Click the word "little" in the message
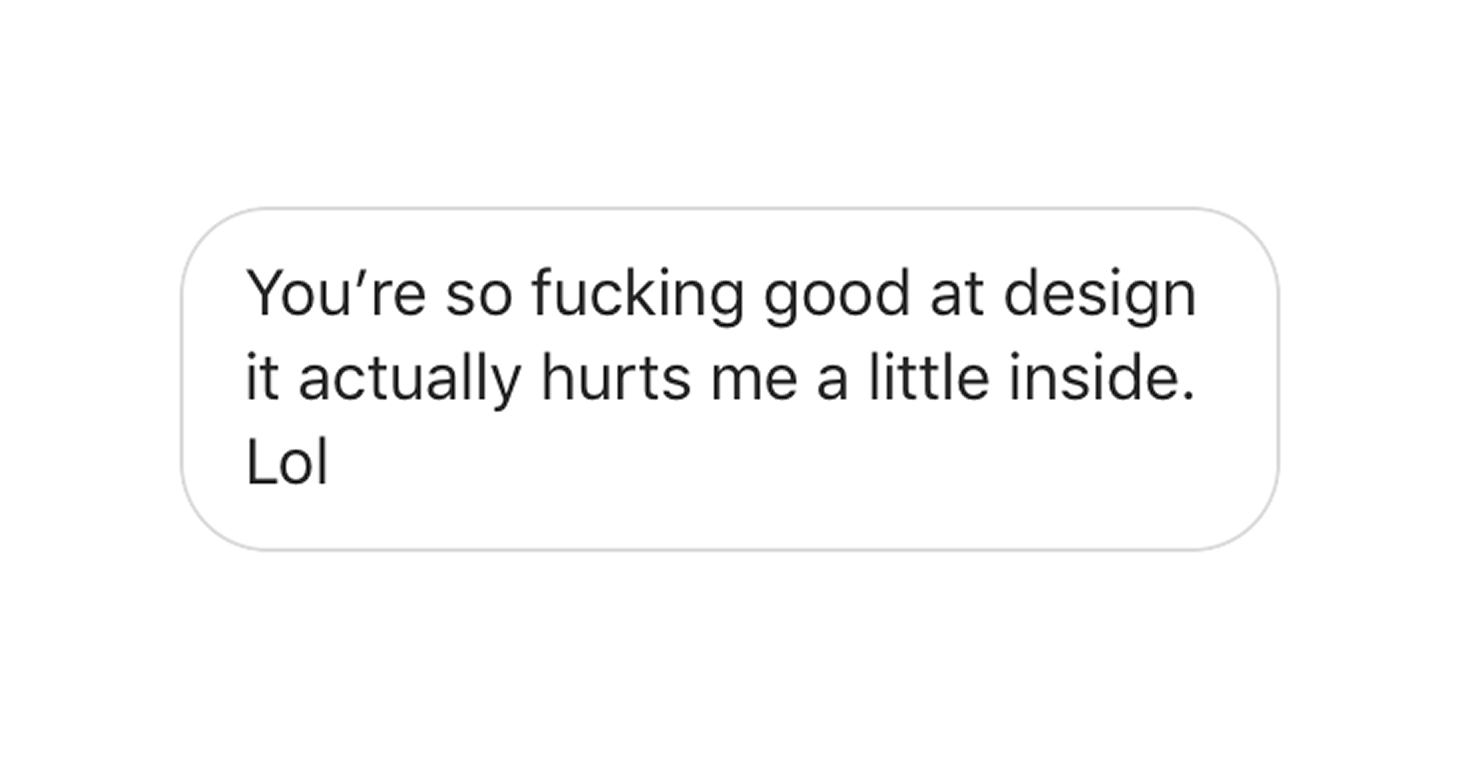 [927, 378]
